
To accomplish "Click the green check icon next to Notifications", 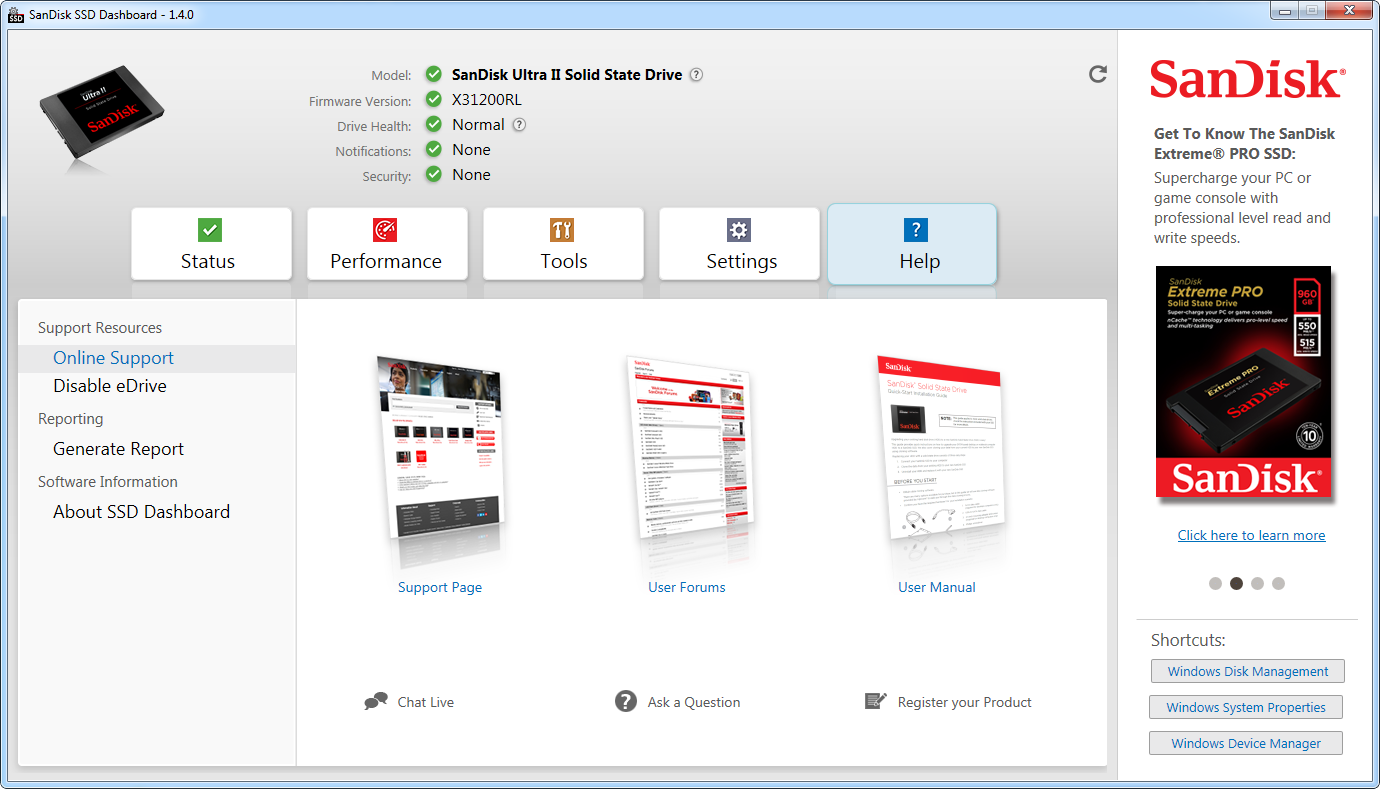I will pos(433,149).
